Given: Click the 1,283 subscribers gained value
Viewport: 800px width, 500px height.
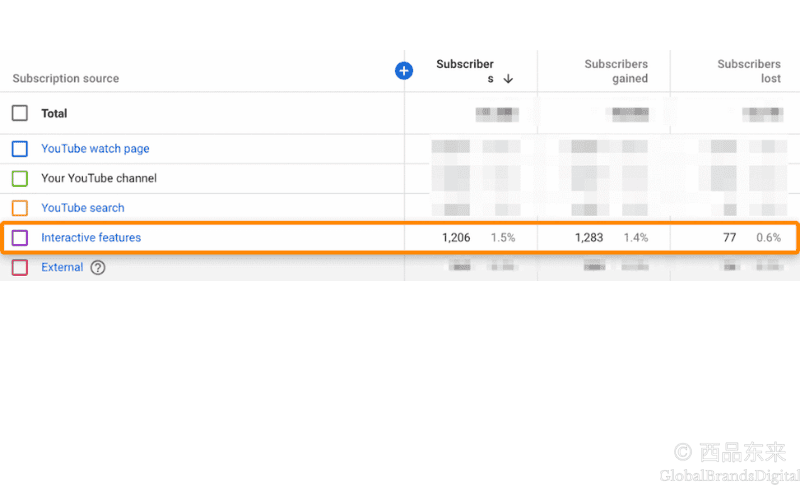Looking at the screenshot, I should 589,238.
